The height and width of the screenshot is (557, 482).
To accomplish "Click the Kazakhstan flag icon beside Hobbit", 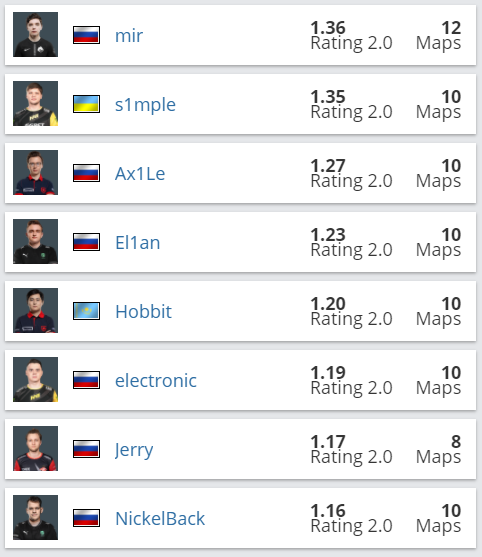I will click(x=86, y=311).
